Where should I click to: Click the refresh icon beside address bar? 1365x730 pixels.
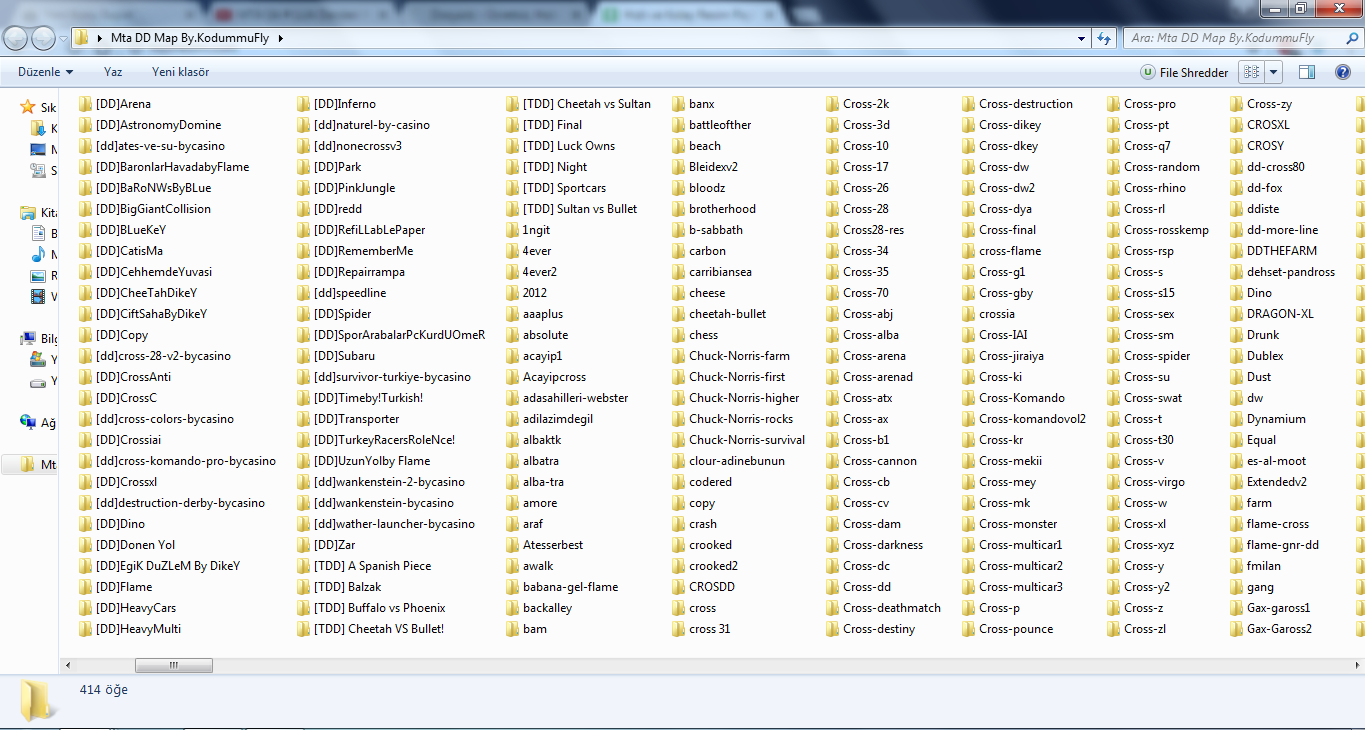(x=1104, y=38)
